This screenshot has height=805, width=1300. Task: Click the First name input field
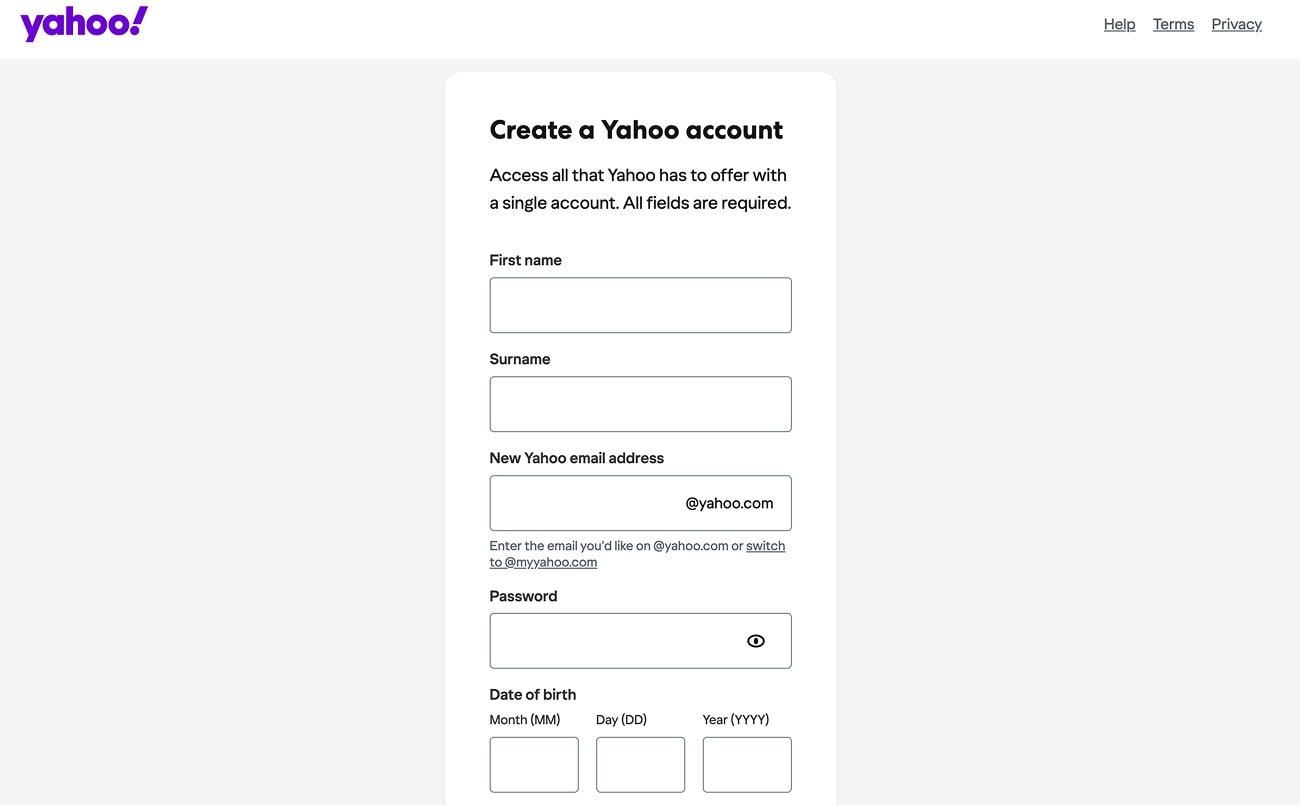[640, 304]
